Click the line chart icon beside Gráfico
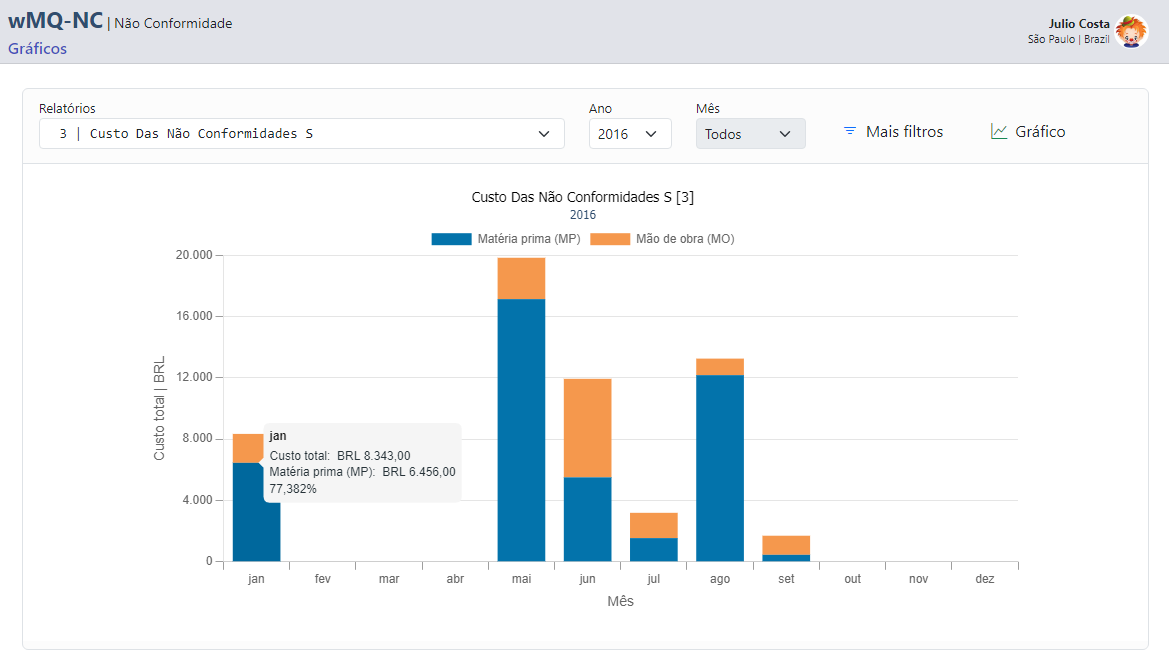This screenshot has width=1169, height=670. (x=998, y=131)
